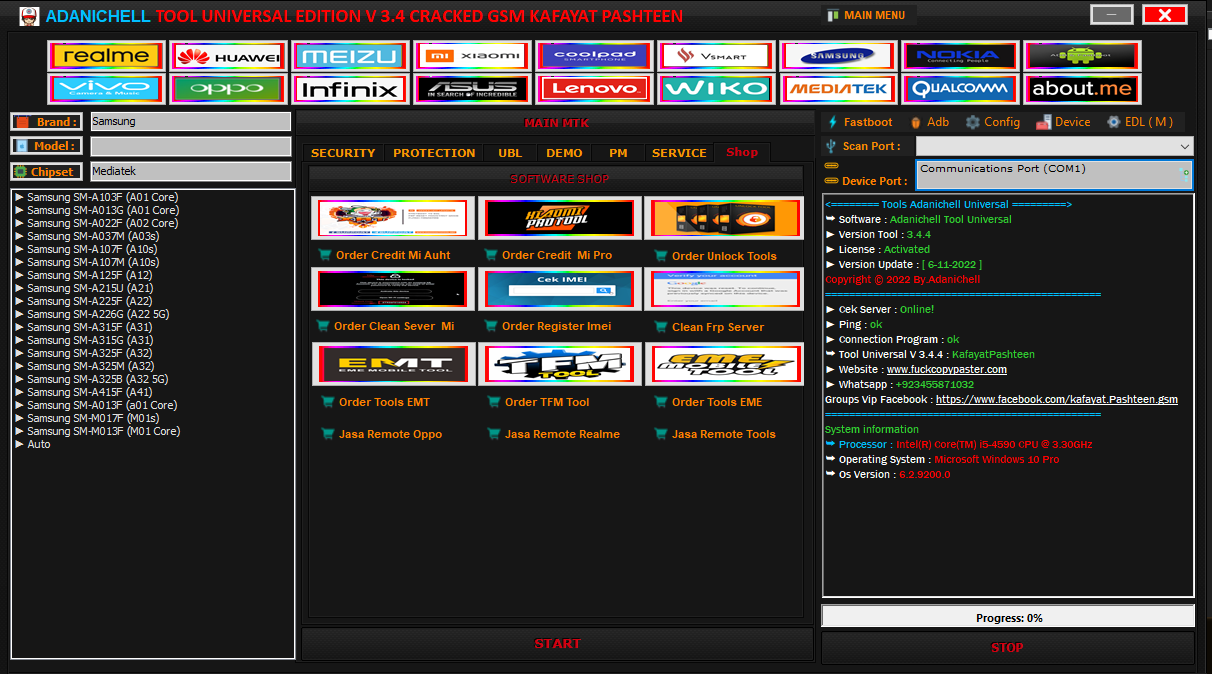Open the Clean Server Mi thumbnail

pos(393,289)
